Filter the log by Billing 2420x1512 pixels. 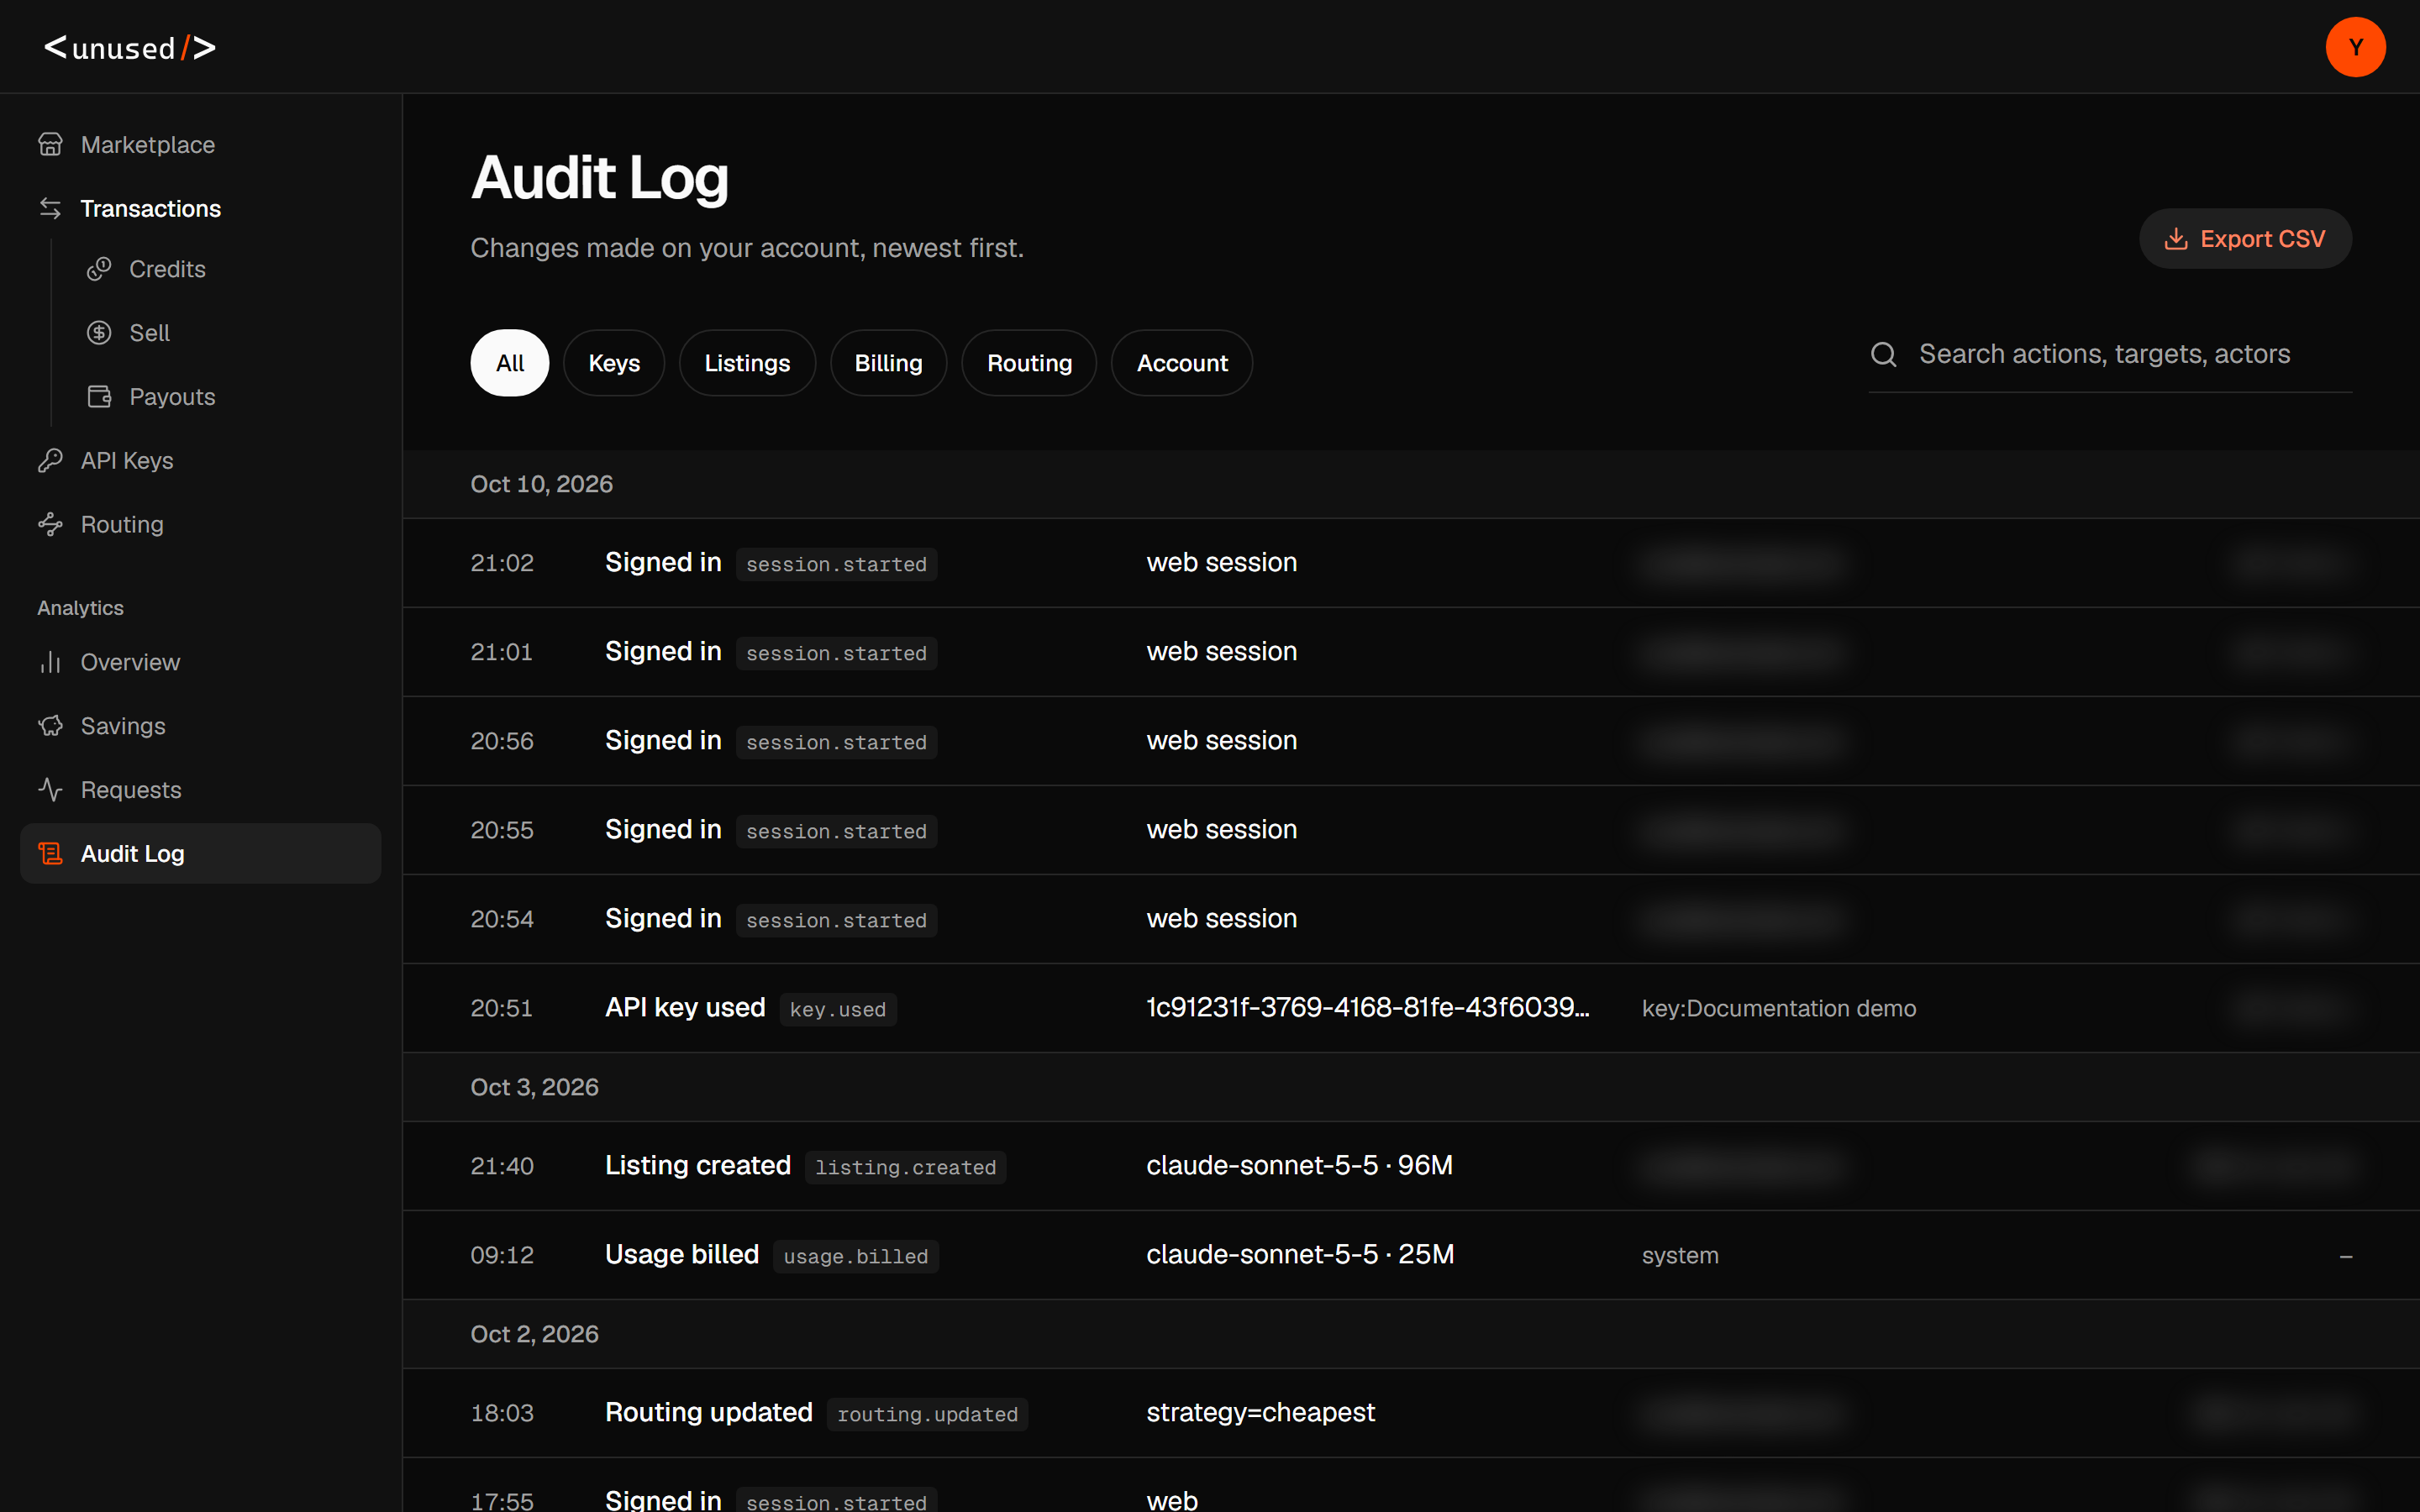click(x=888, y=363)
